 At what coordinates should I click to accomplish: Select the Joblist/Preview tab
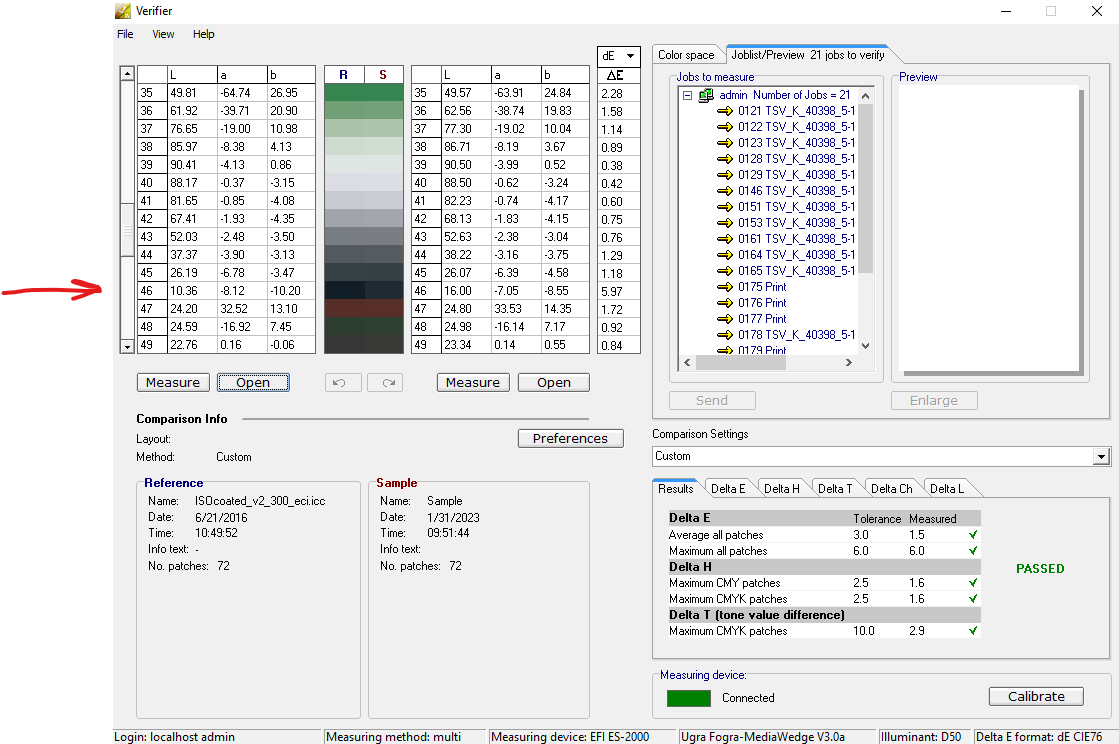pos(808,55)
